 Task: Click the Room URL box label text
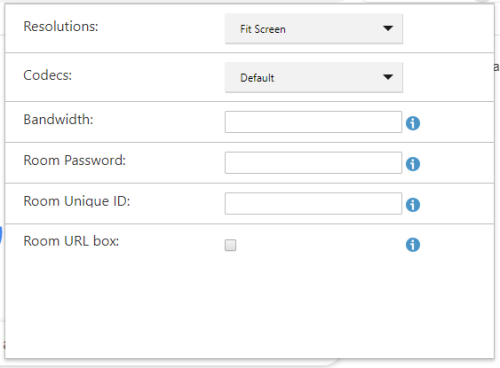[71, 241]
